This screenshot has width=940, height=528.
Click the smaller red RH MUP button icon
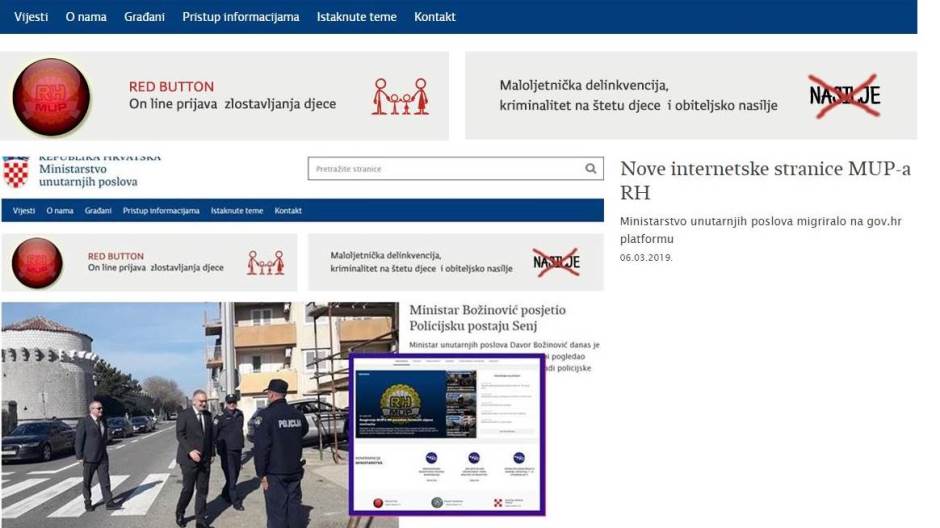point(37,263)
